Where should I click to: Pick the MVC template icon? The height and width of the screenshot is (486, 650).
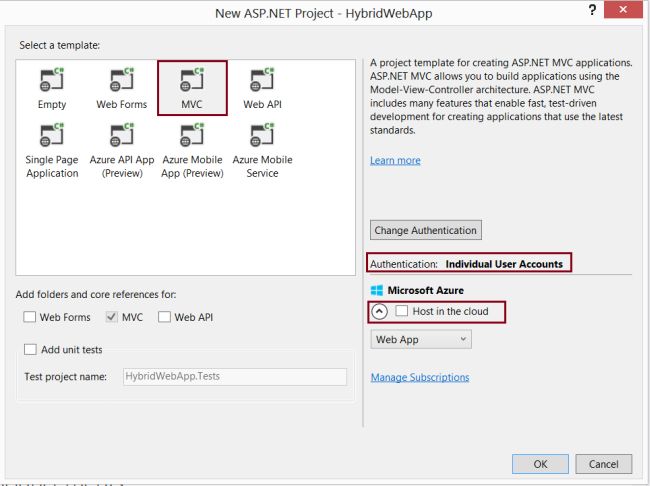192,79
